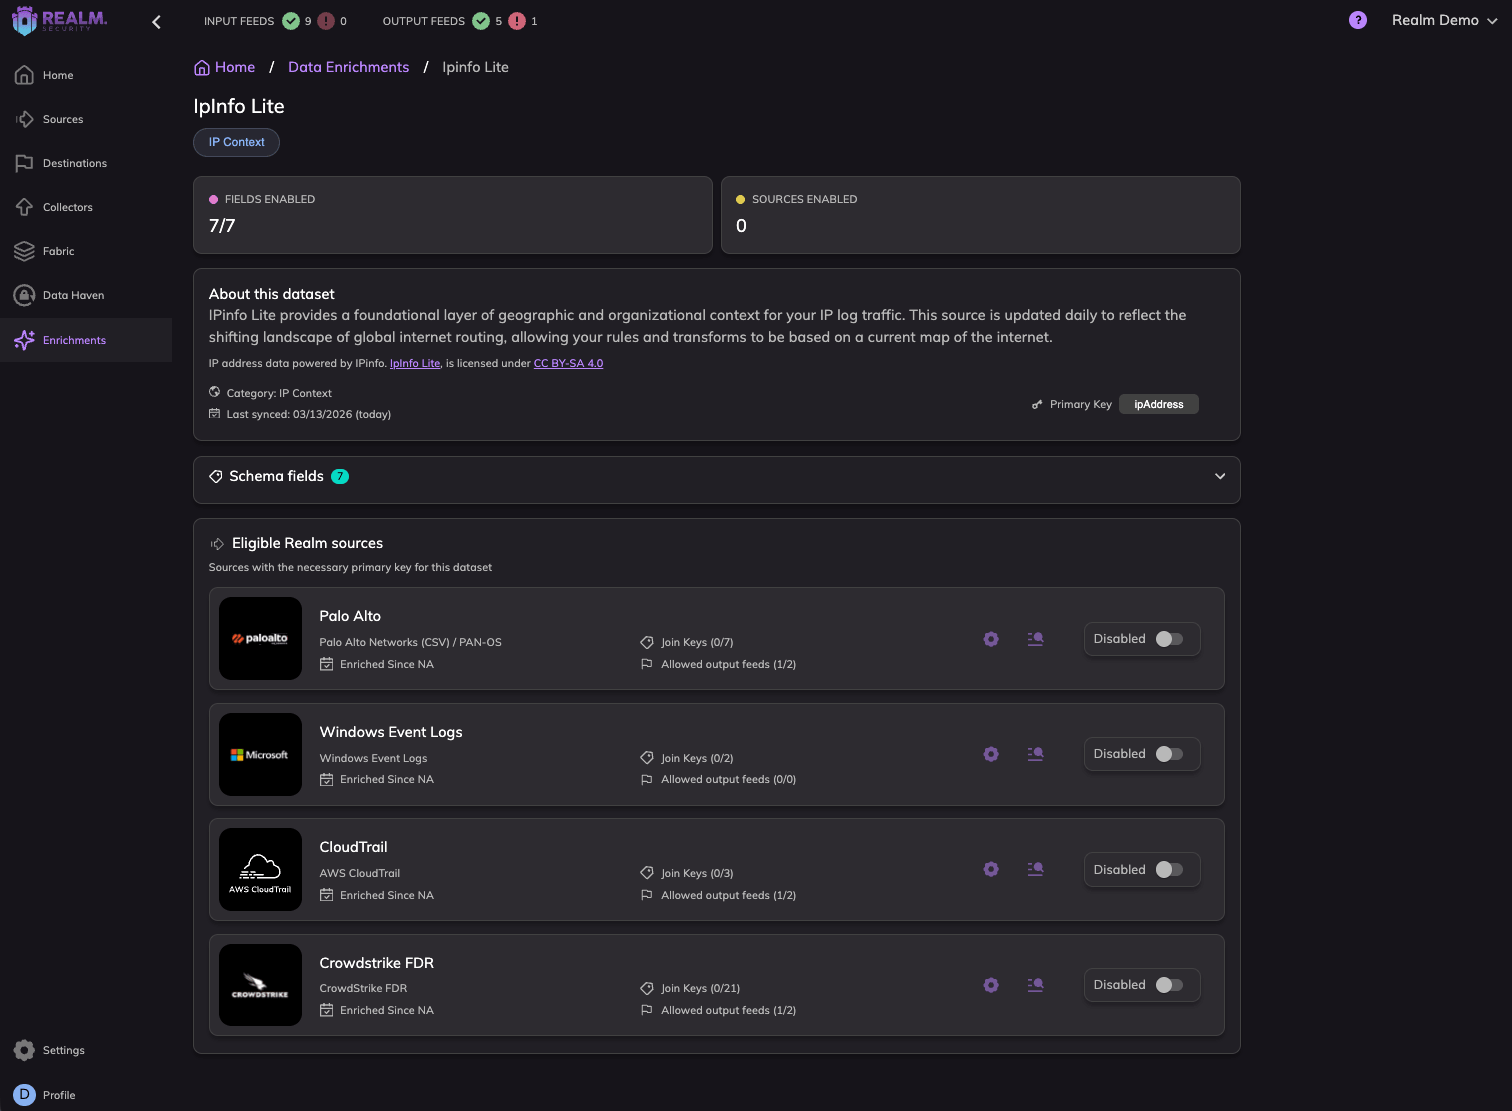Click the output feeds error indicator icon
The width and height of the screenshot is (1512, 1111).
tap(517, 21)
